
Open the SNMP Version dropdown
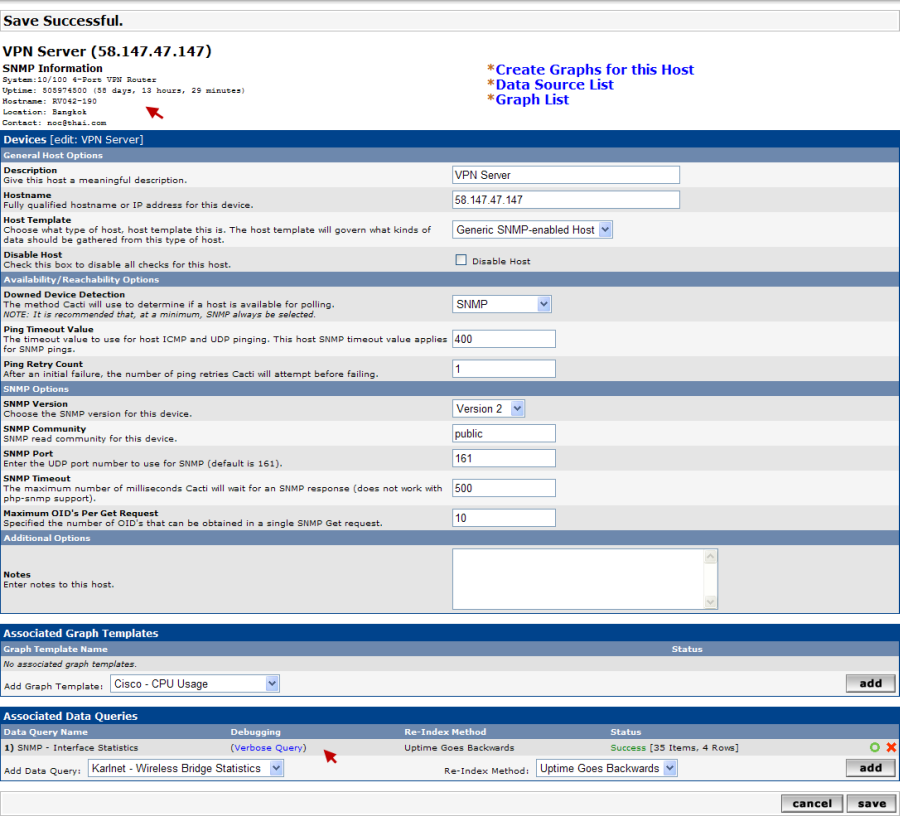pyautogui.click(x=489, y=408)
